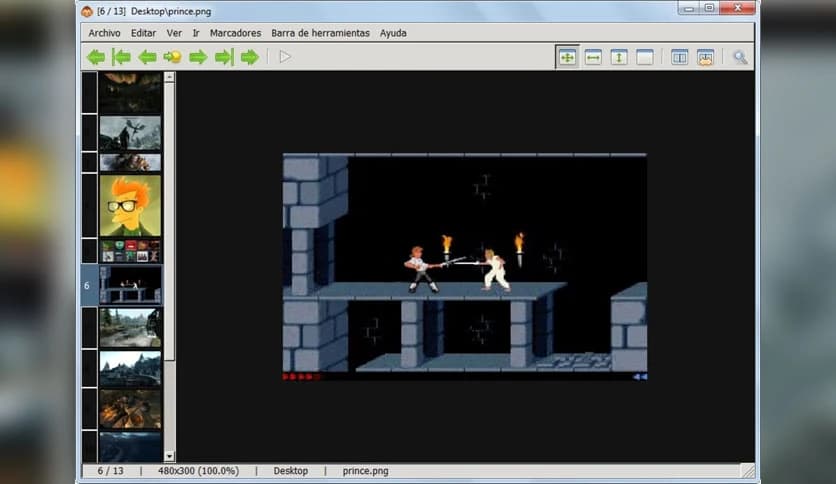Select the orange-haired cartoon with glasses thumbnail
This screenshot has height=484, width=836.
pyautogui.click(x=130, y=205)
